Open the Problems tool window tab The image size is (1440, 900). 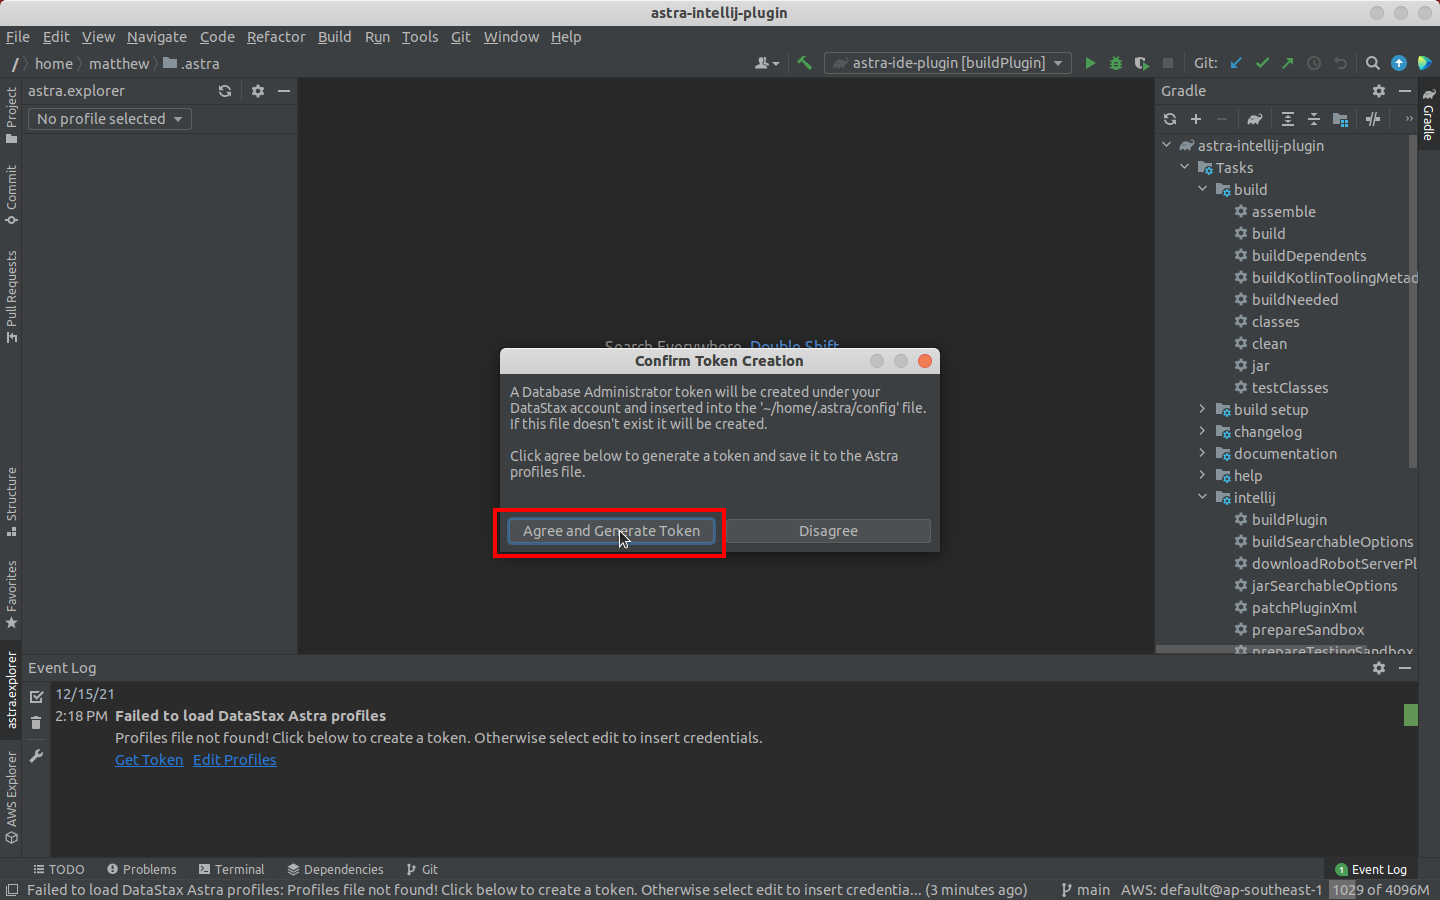(141, 869)
